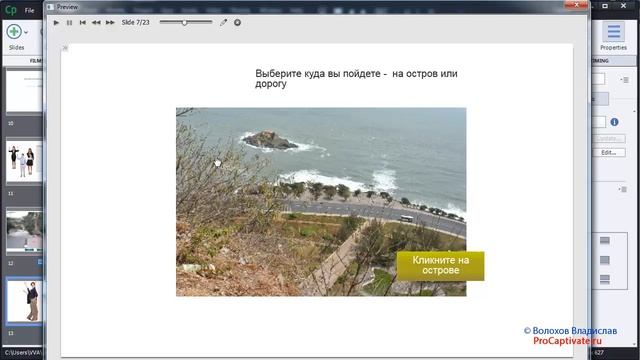
Task: Click the Preview window title icon
Action: click(50, 7)
